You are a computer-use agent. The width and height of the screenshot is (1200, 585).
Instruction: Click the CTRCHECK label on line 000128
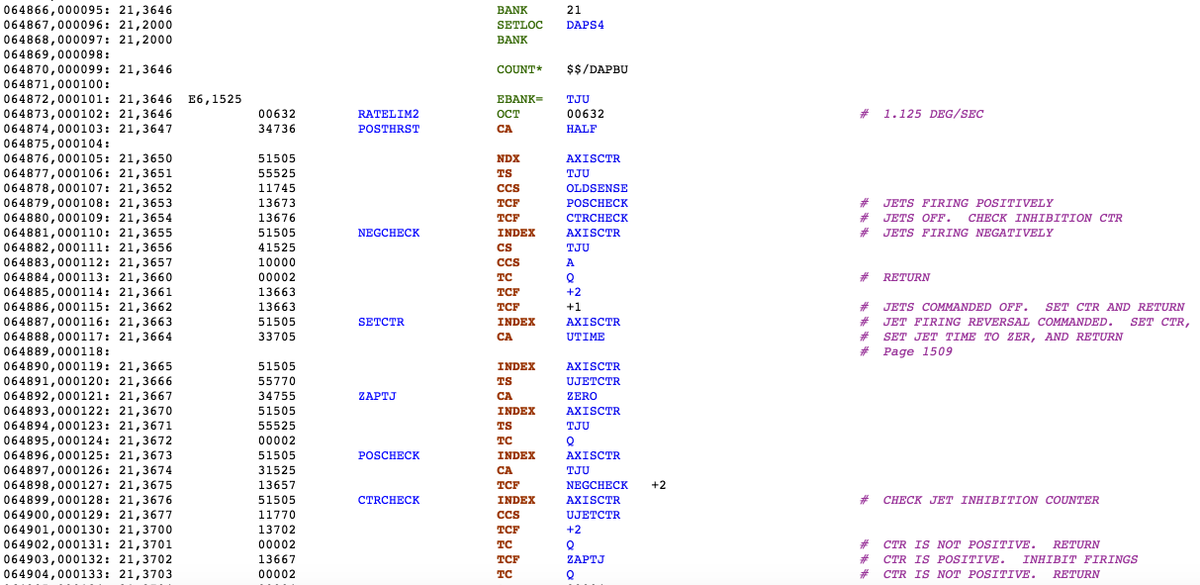[388, 500]
